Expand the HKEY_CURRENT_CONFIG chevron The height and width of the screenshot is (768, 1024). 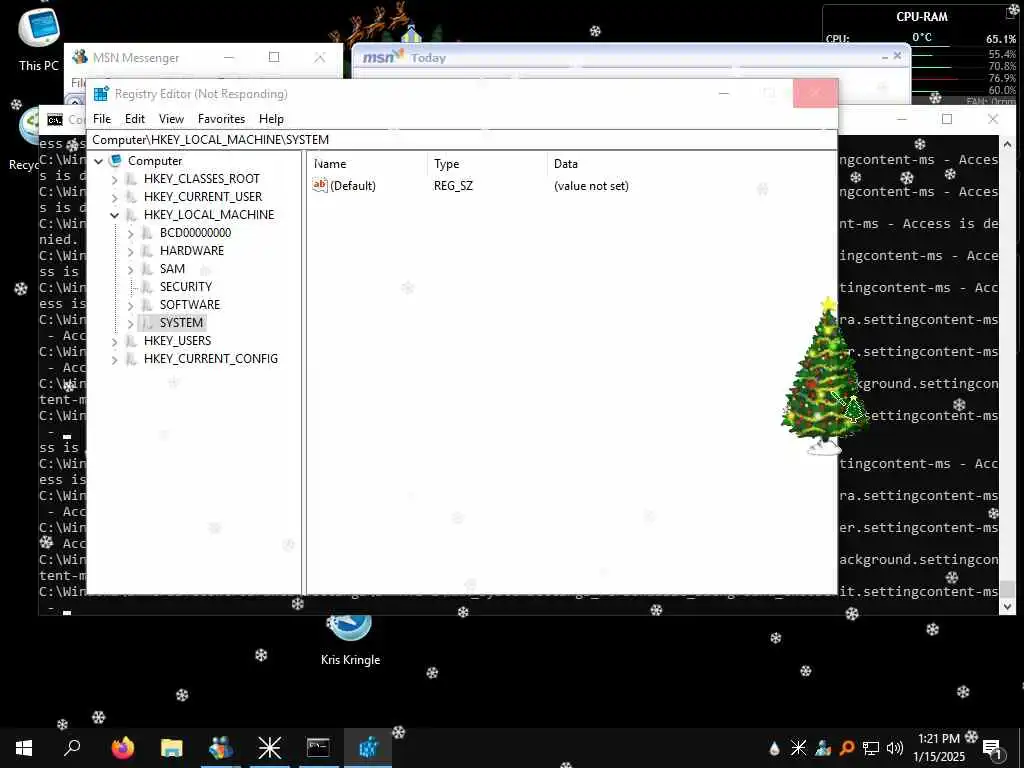coord(114,359)
